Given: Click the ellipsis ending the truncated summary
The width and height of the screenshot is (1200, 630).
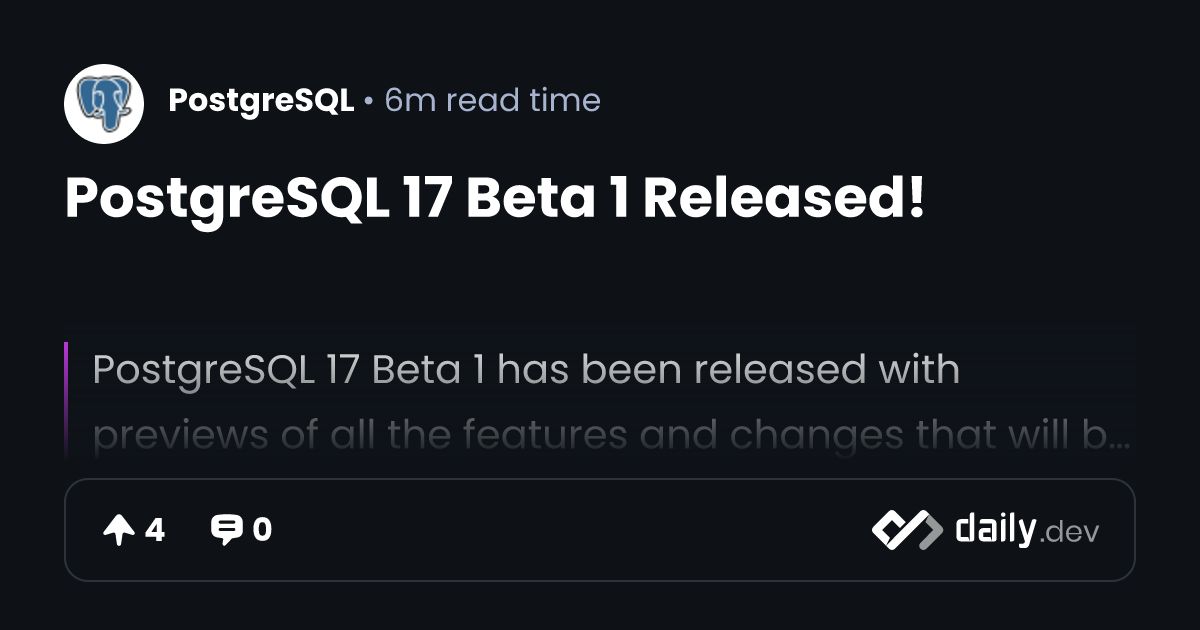Looking at the screenshot, I should click(x=1120, y=437).
